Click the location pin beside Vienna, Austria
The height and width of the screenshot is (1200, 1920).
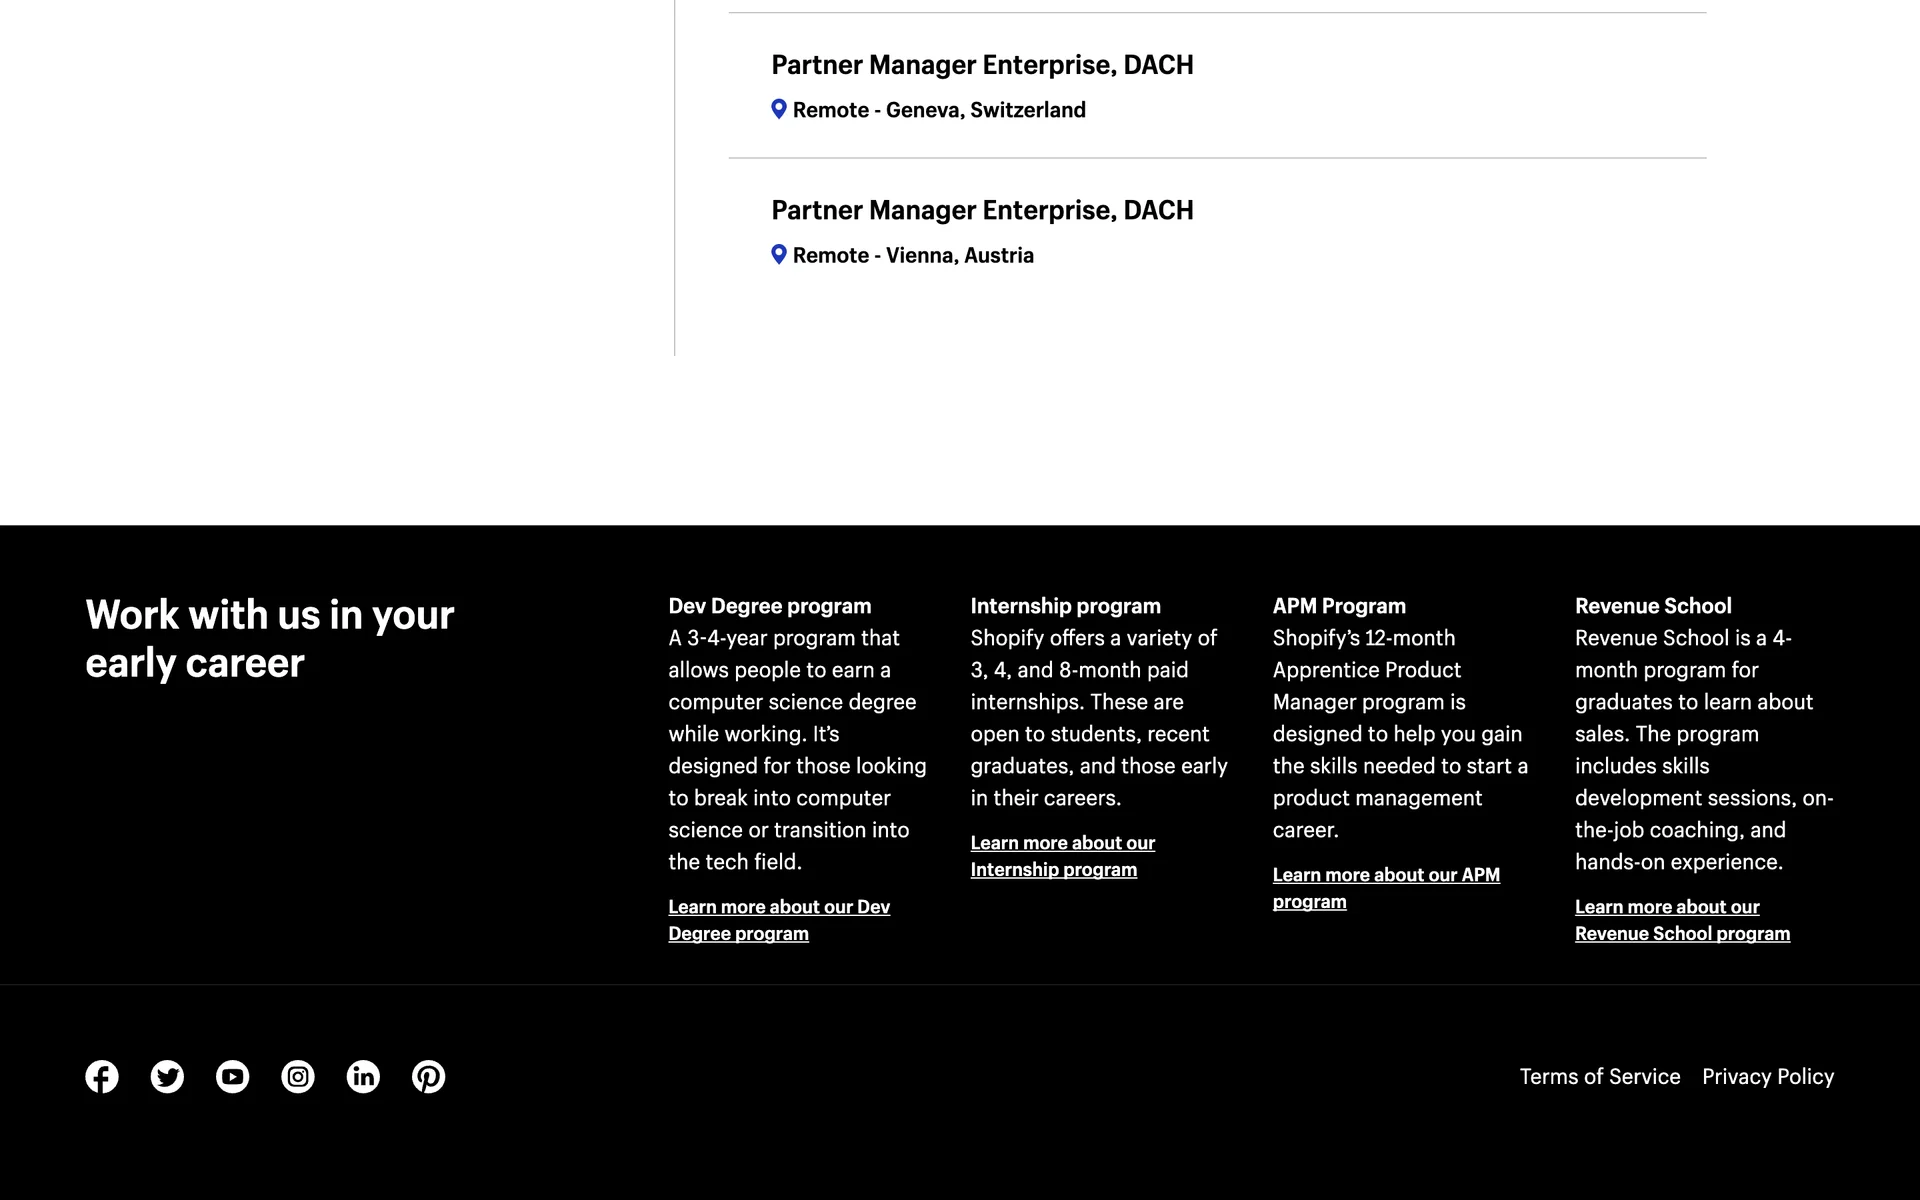779,254
